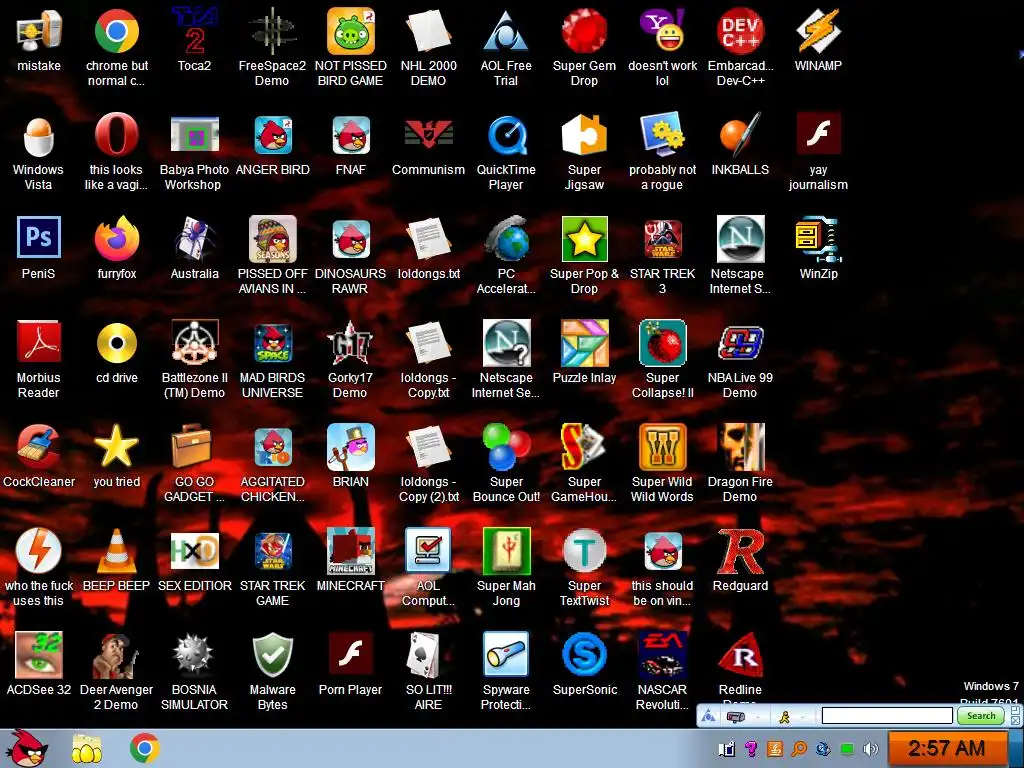1024x768 pixels.
Task: Select the NOT PISSED BIRD GAME icon
Action: click(351, 31)
